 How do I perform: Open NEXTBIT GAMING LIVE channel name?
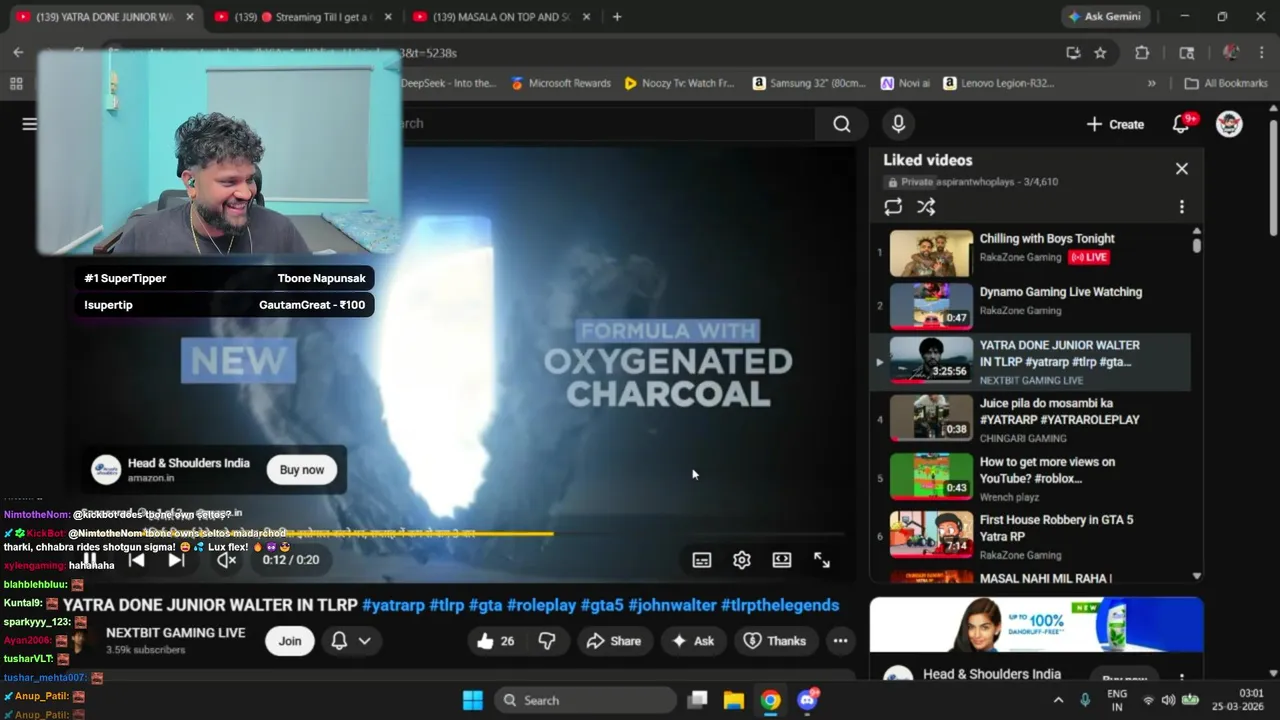[176, 633]
